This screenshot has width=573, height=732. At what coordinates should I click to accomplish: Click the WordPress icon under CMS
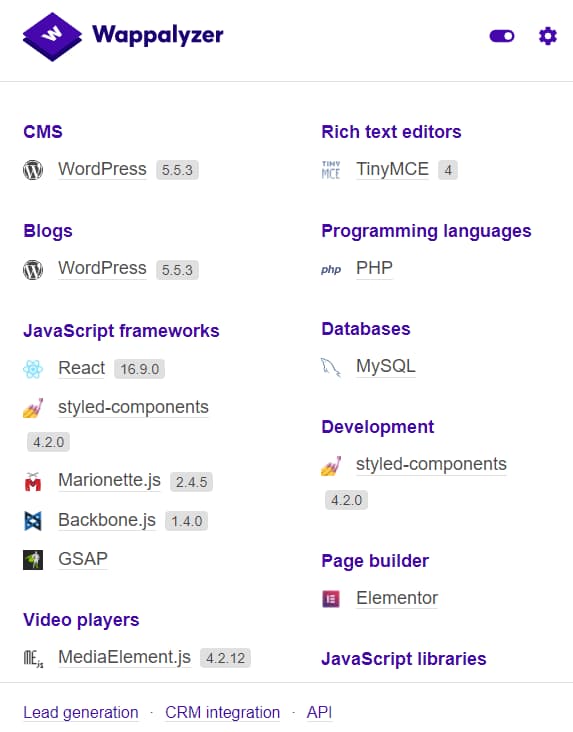(33, 169)
